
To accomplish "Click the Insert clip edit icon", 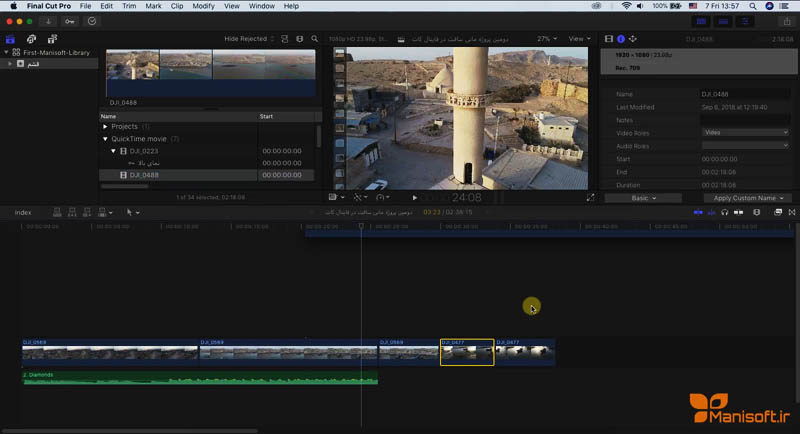I will [72, 213].
